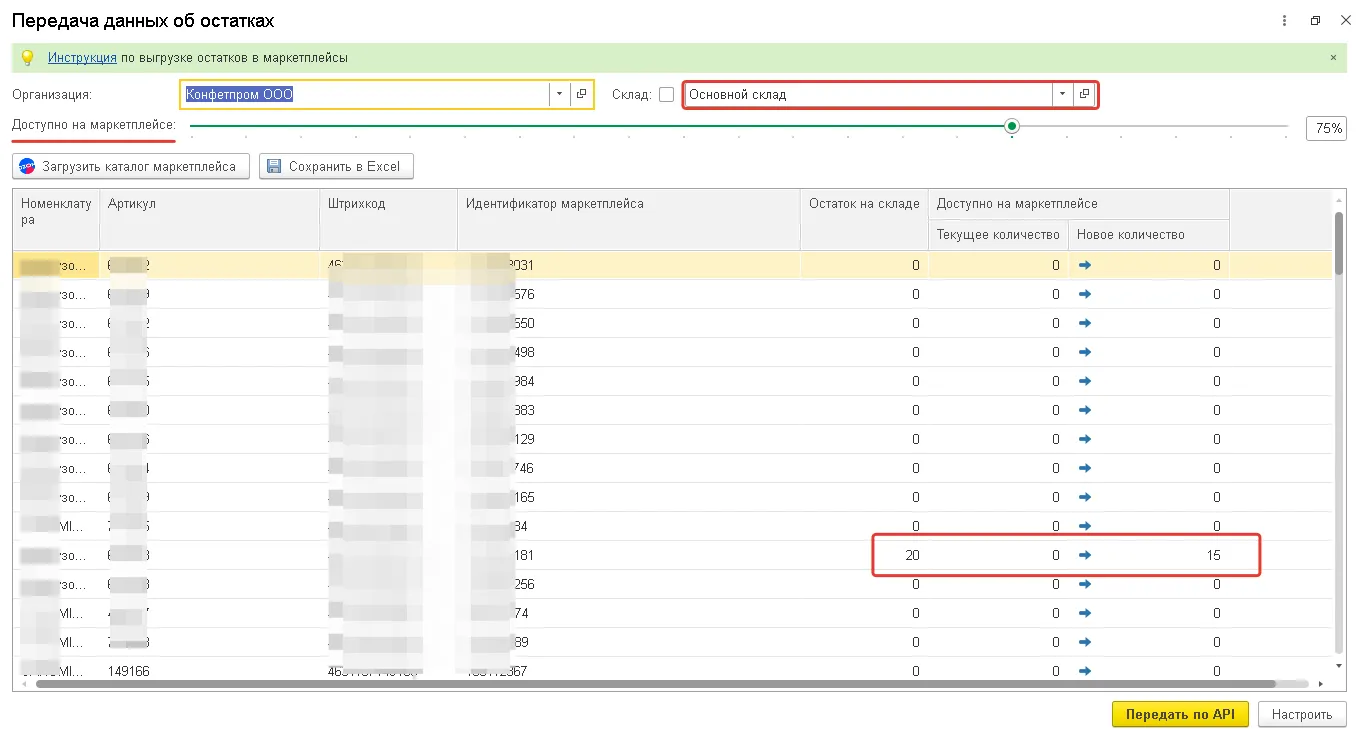The width and height of the screenshot is (1366, 729).
Task: Click the table's vertical scrollbar up arrow
Action: click(1339, 201)
